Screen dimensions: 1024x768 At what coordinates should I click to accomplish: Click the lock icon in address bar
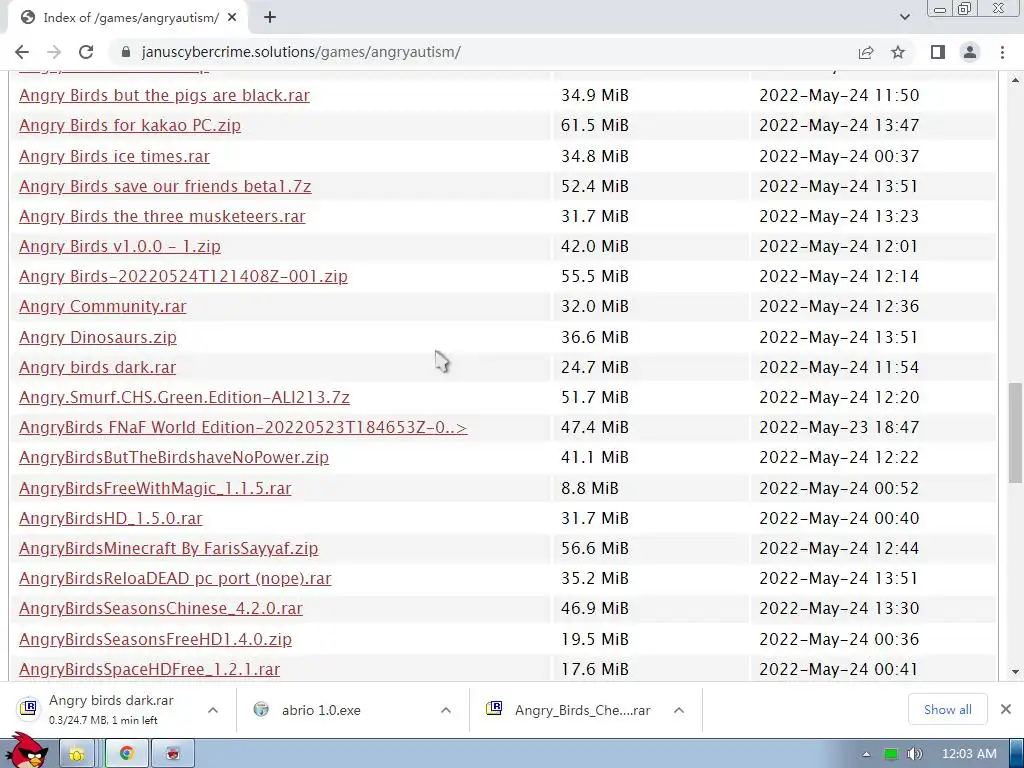point(126,52)
